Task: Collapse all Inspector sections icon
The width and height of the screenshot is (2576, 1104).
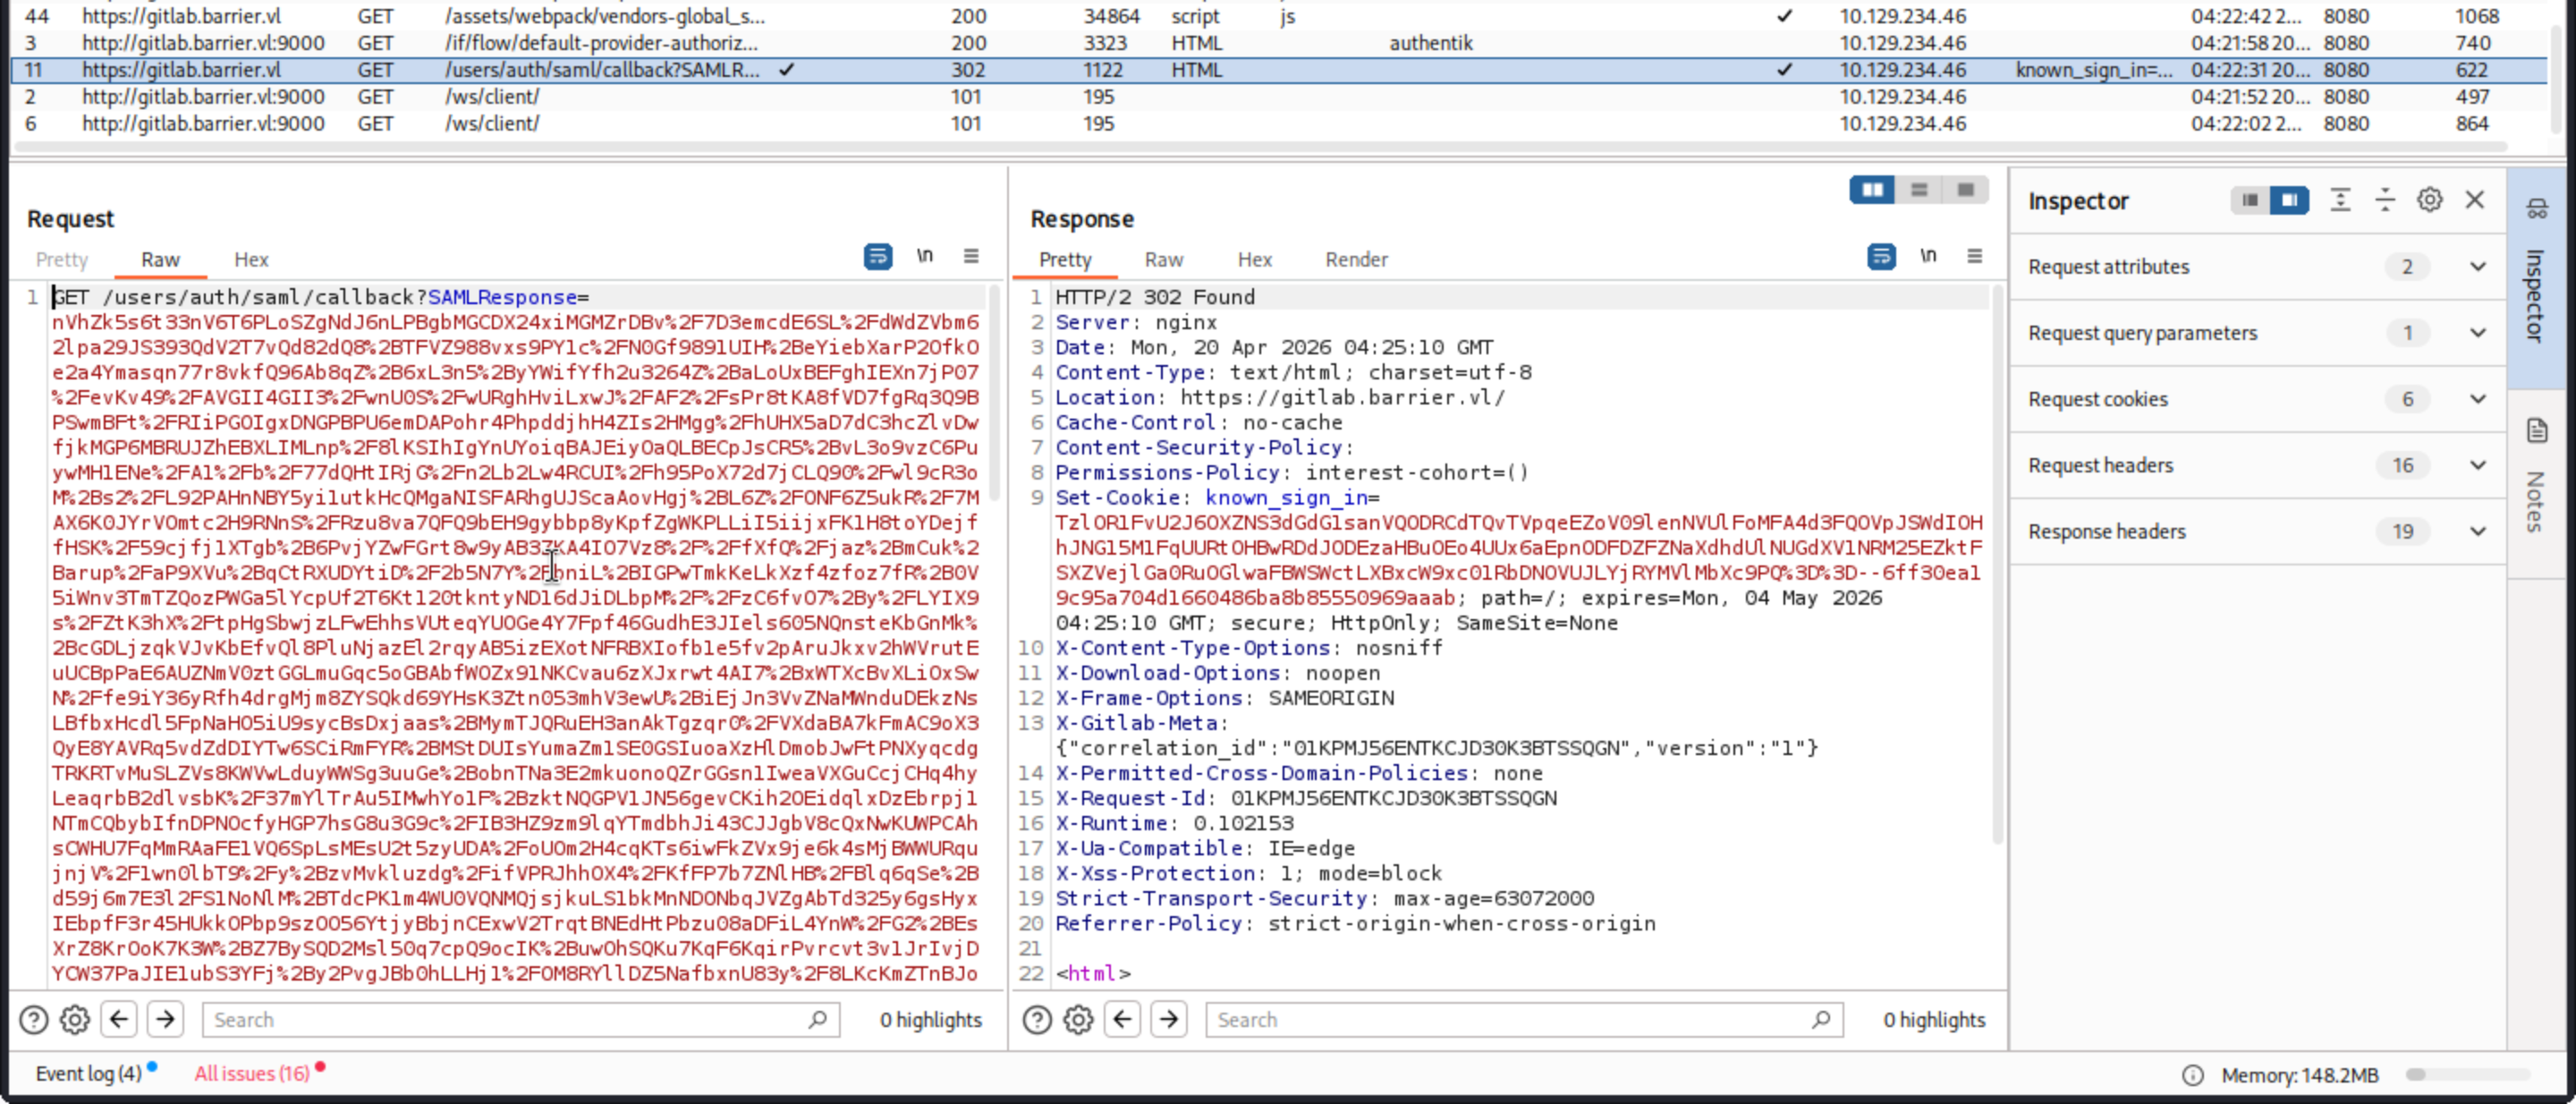Action: (2385, 200)
